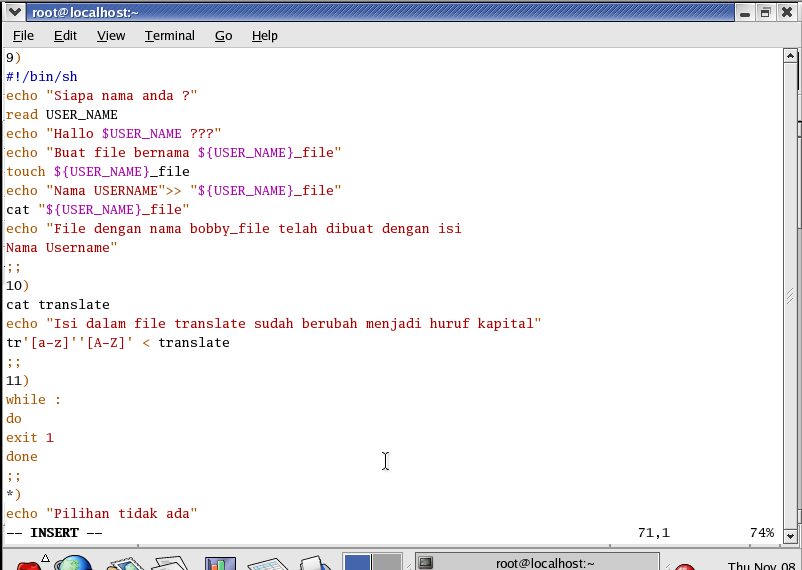Maximize the root@localhost terminal window
Screen dimensions: 802x570
[765, 12]
